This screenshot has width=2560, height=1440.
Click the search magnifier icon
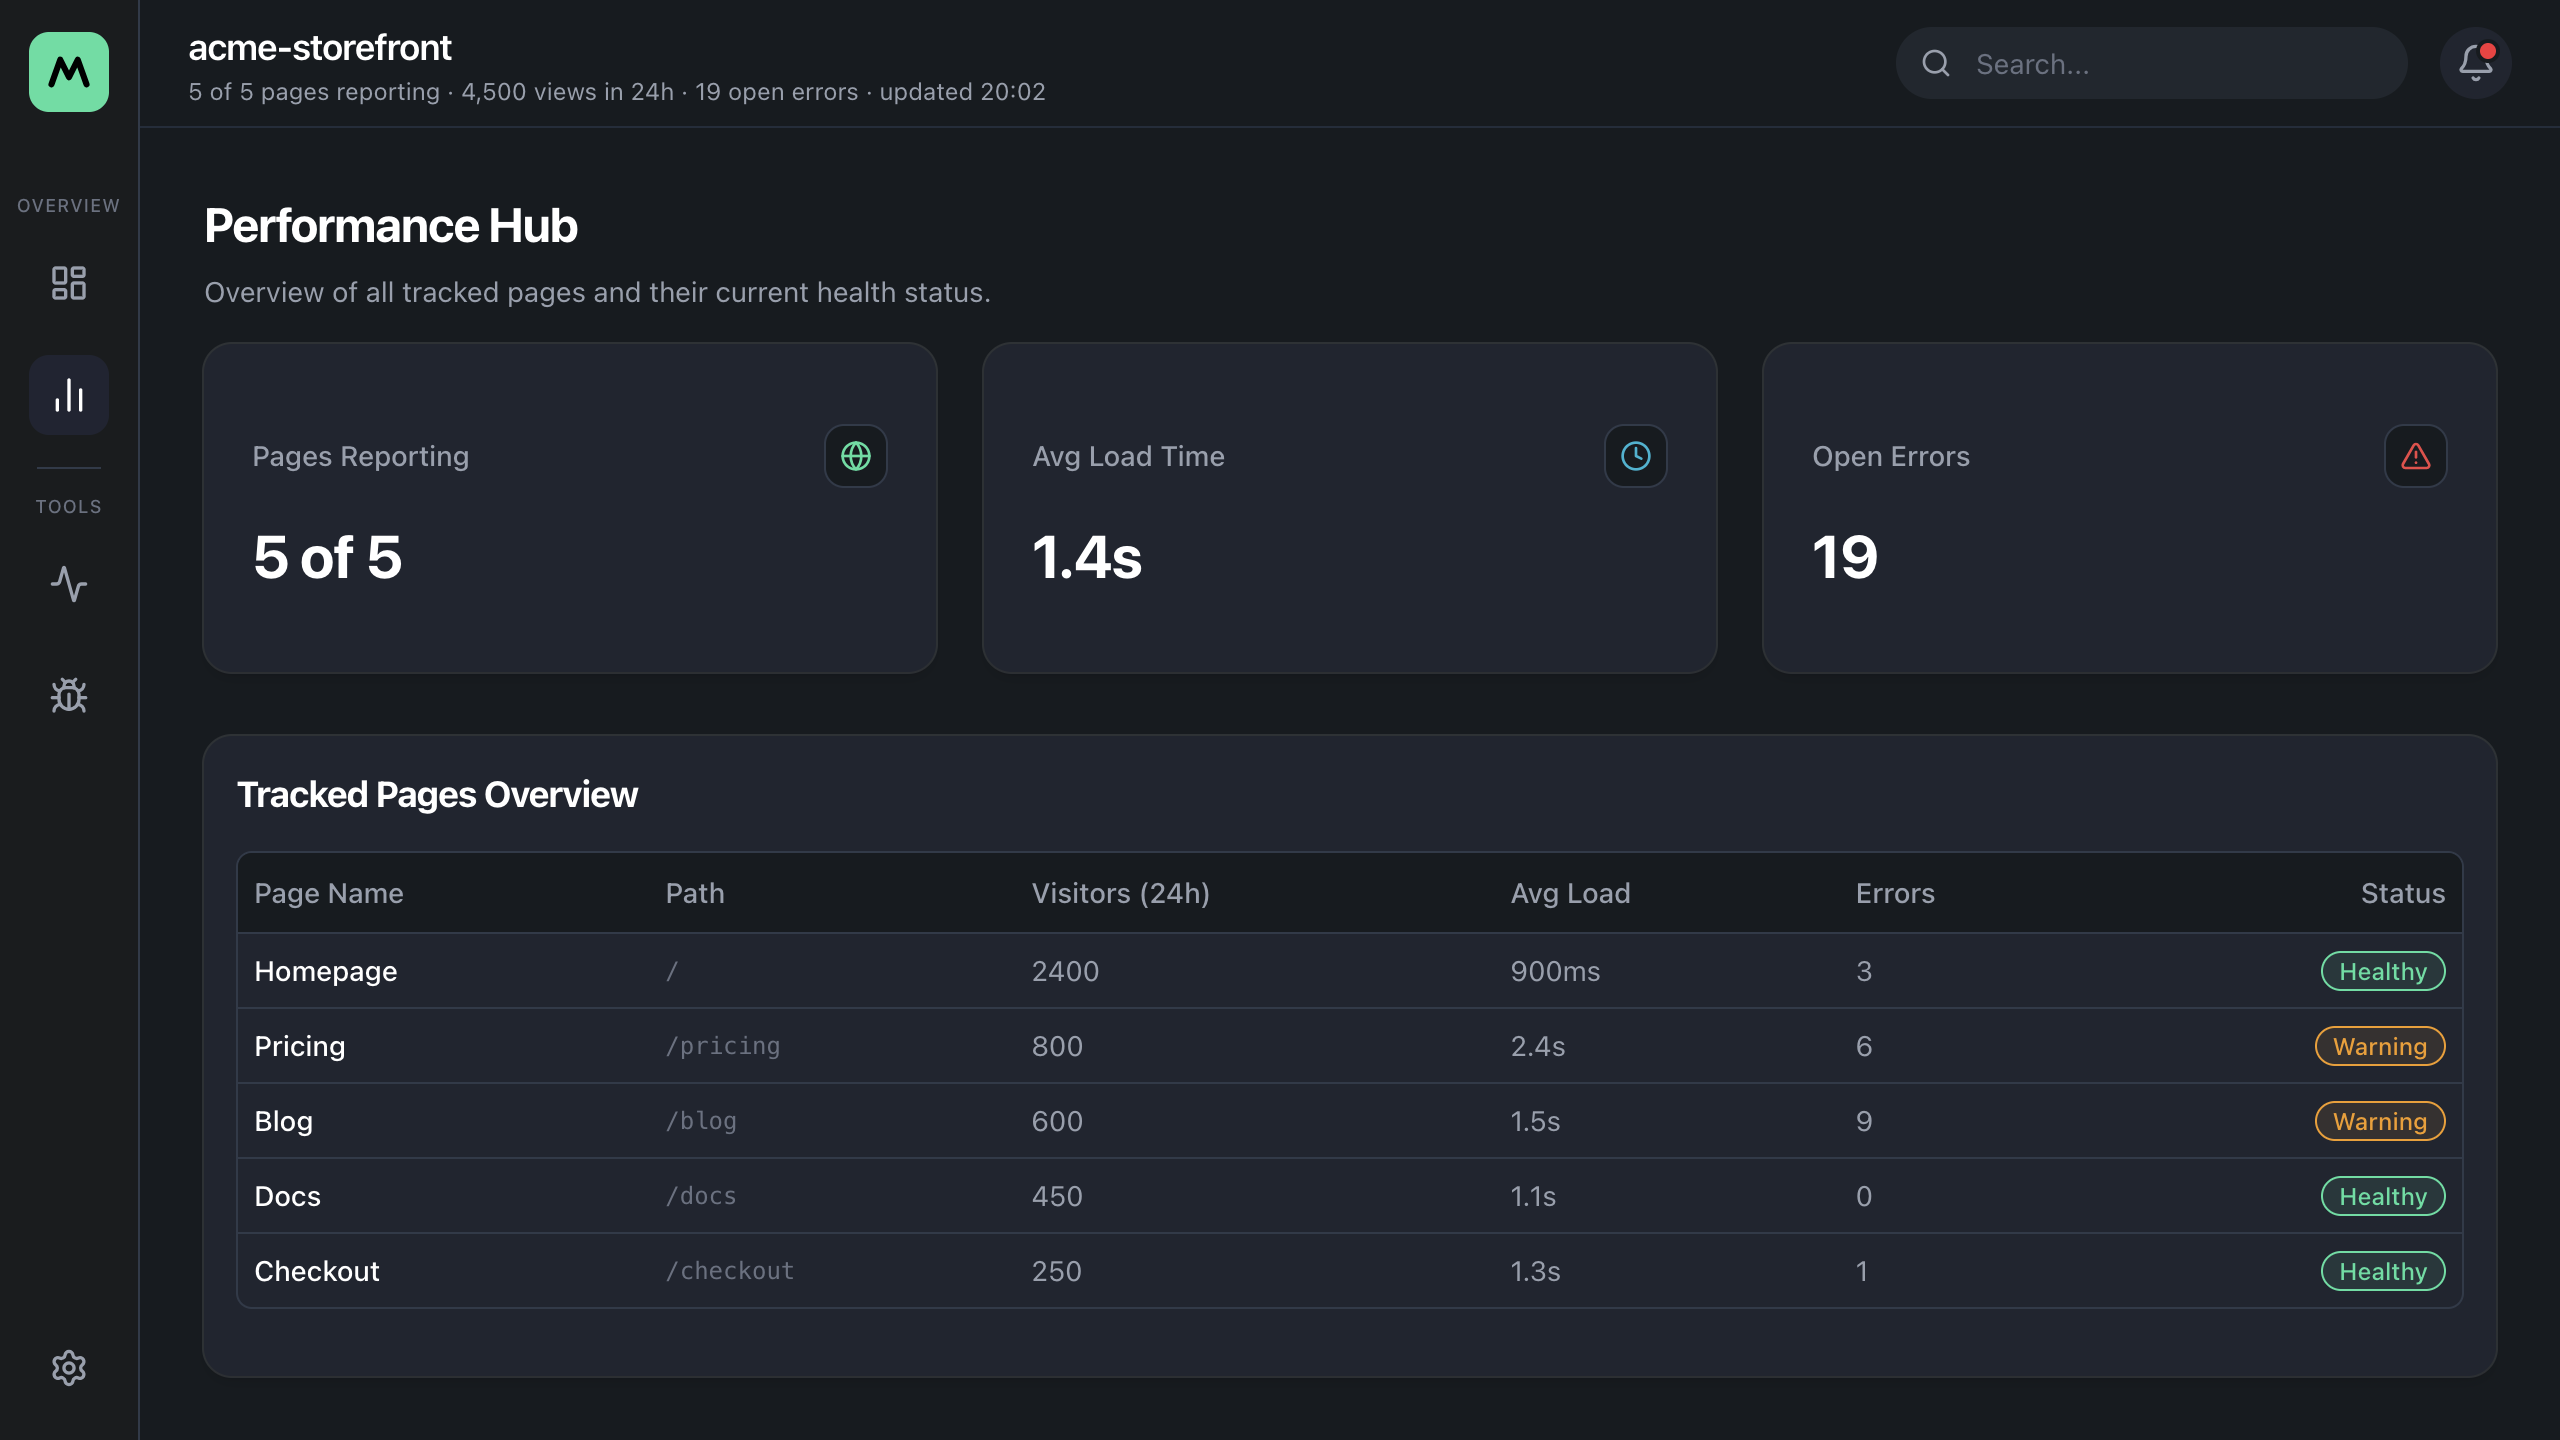(x=1936, y=63)
